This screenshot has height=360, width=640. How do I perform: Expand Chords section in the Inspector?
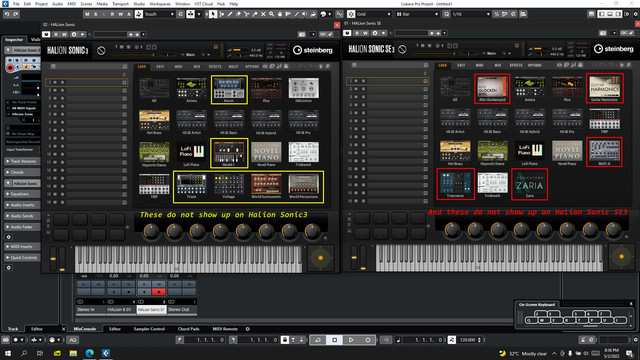coord(22,172)
